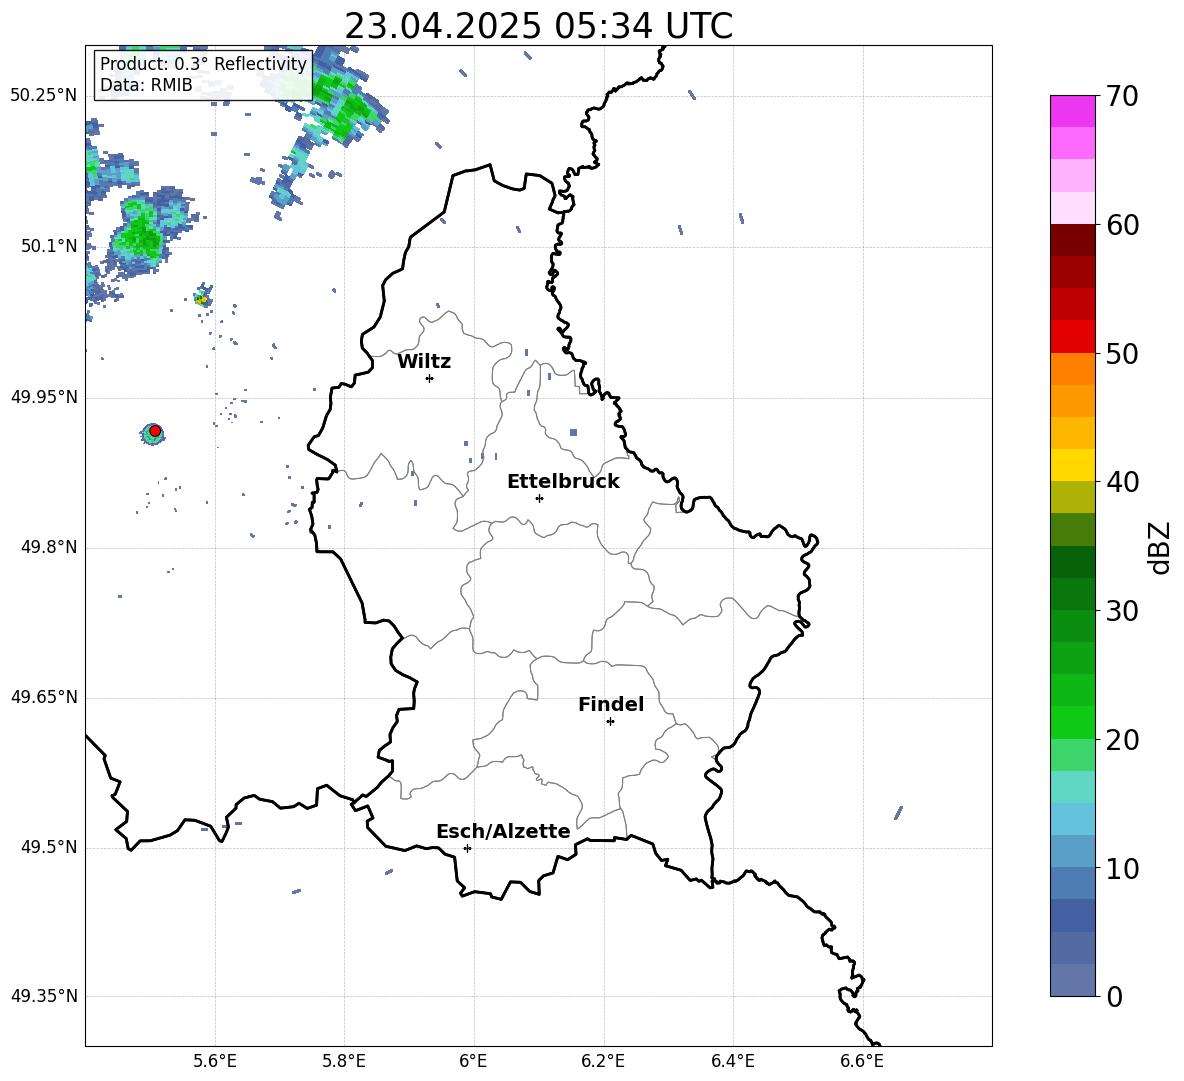Click the dBZ colorbar axis label
This screenshot has width=1184, height=1081.
point(1161,547)
